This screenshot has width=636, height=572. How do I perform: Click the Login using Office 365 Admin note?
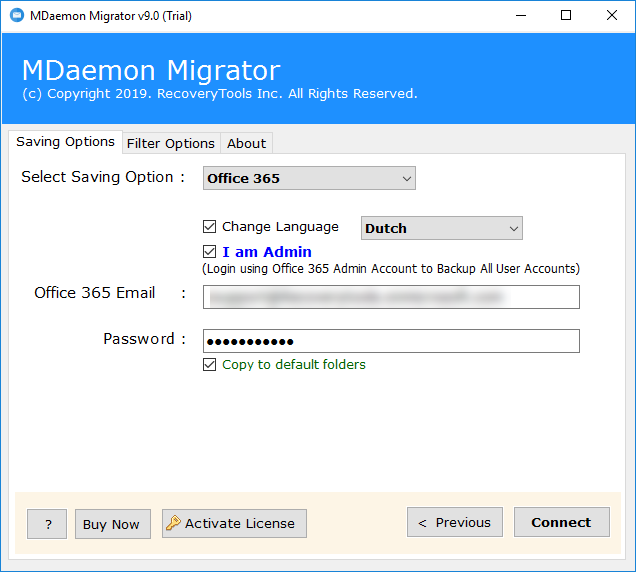click(391, 269)
